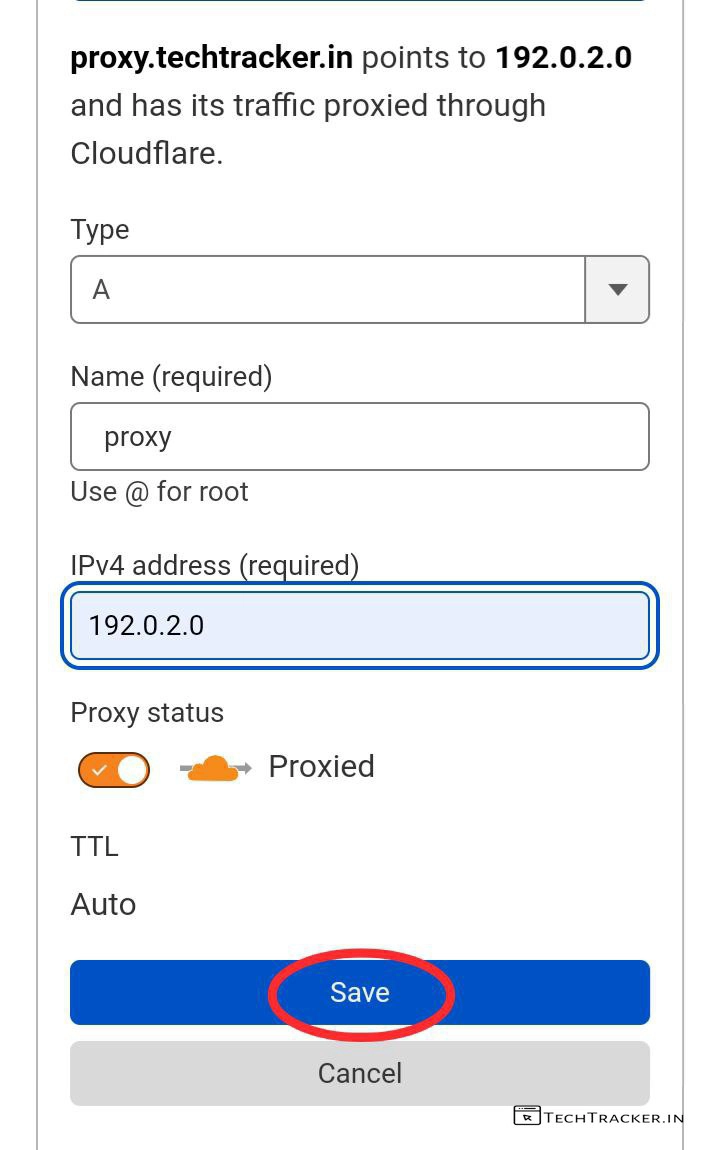Screen dimensions: 720x1150
Task: Click the orange Cloudflare cloud icon
Action: (214, 768)
